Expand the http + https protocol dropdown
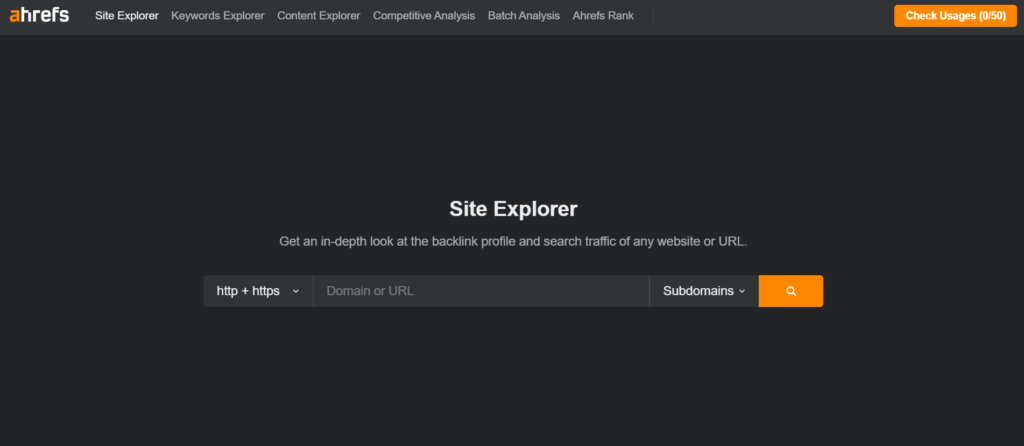 click(258, 291)
